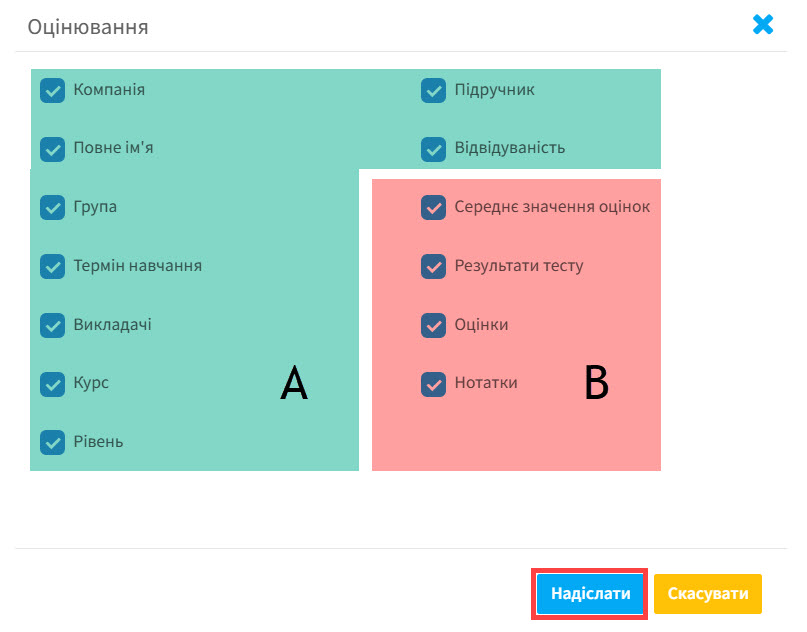Click the Оцінювання dialog title
Image resolution: width=807 pixels, height=632 pixels.
(88, 27)
